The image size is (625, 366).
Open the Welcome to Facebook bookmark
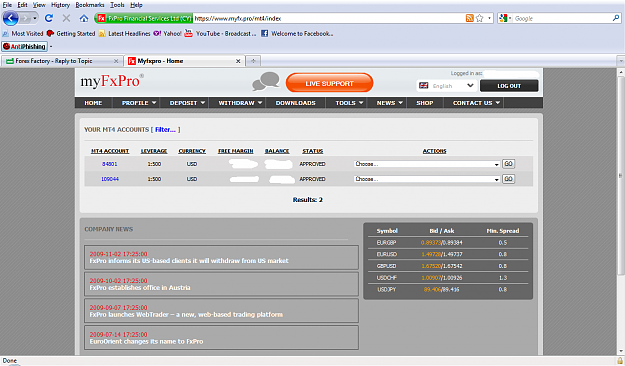[x=297, y=33]
